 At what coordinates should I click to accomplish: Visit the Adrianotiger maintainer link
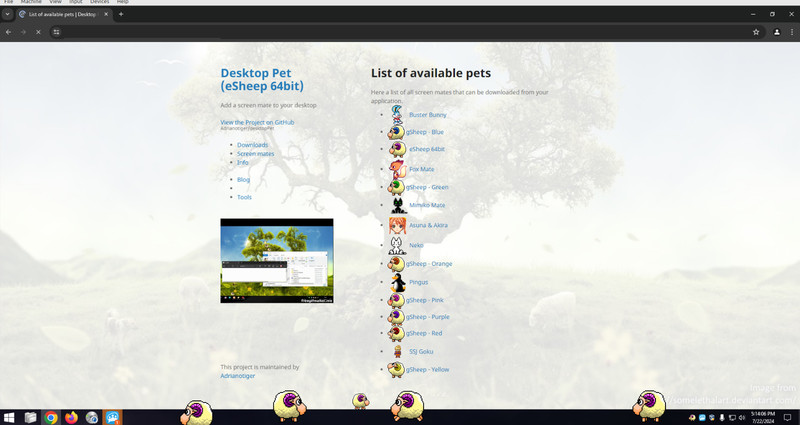click(238, 376)
